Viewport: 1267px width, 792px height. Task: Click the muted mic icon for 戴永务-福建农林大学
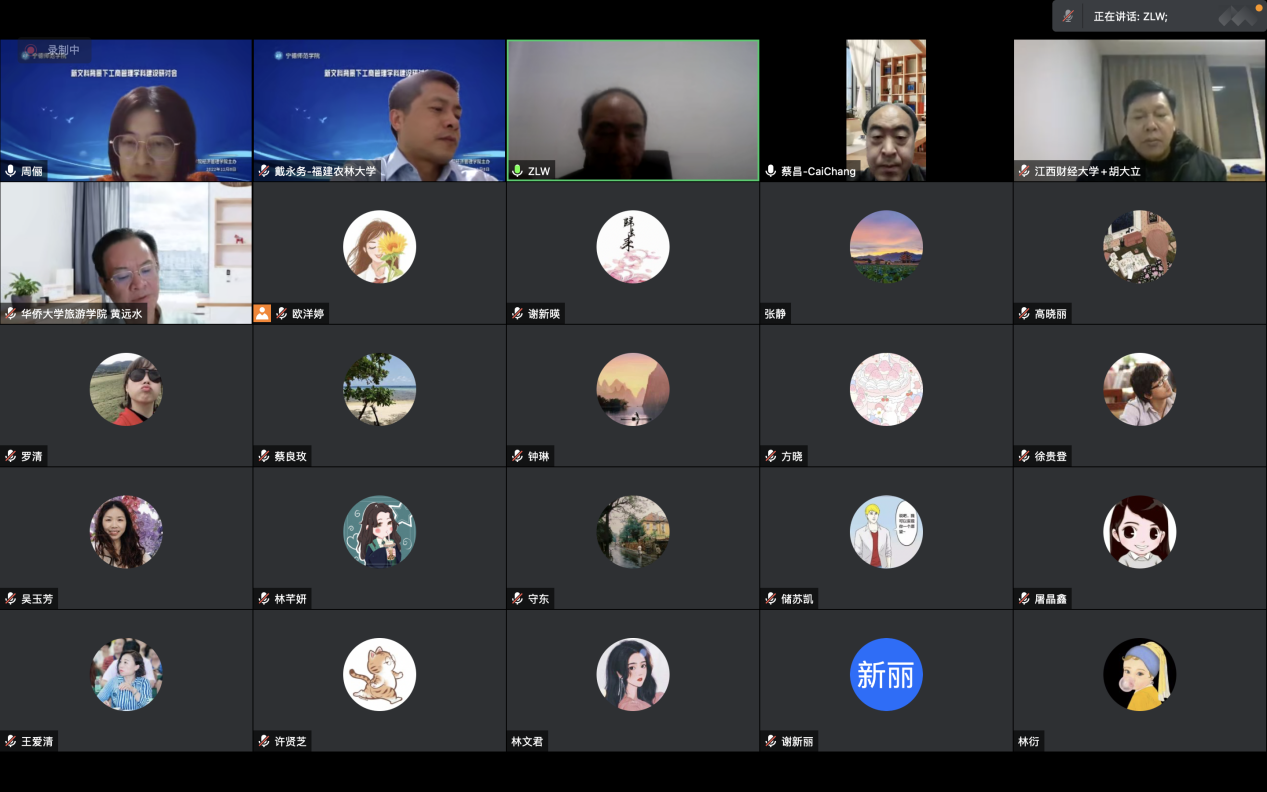264,171
